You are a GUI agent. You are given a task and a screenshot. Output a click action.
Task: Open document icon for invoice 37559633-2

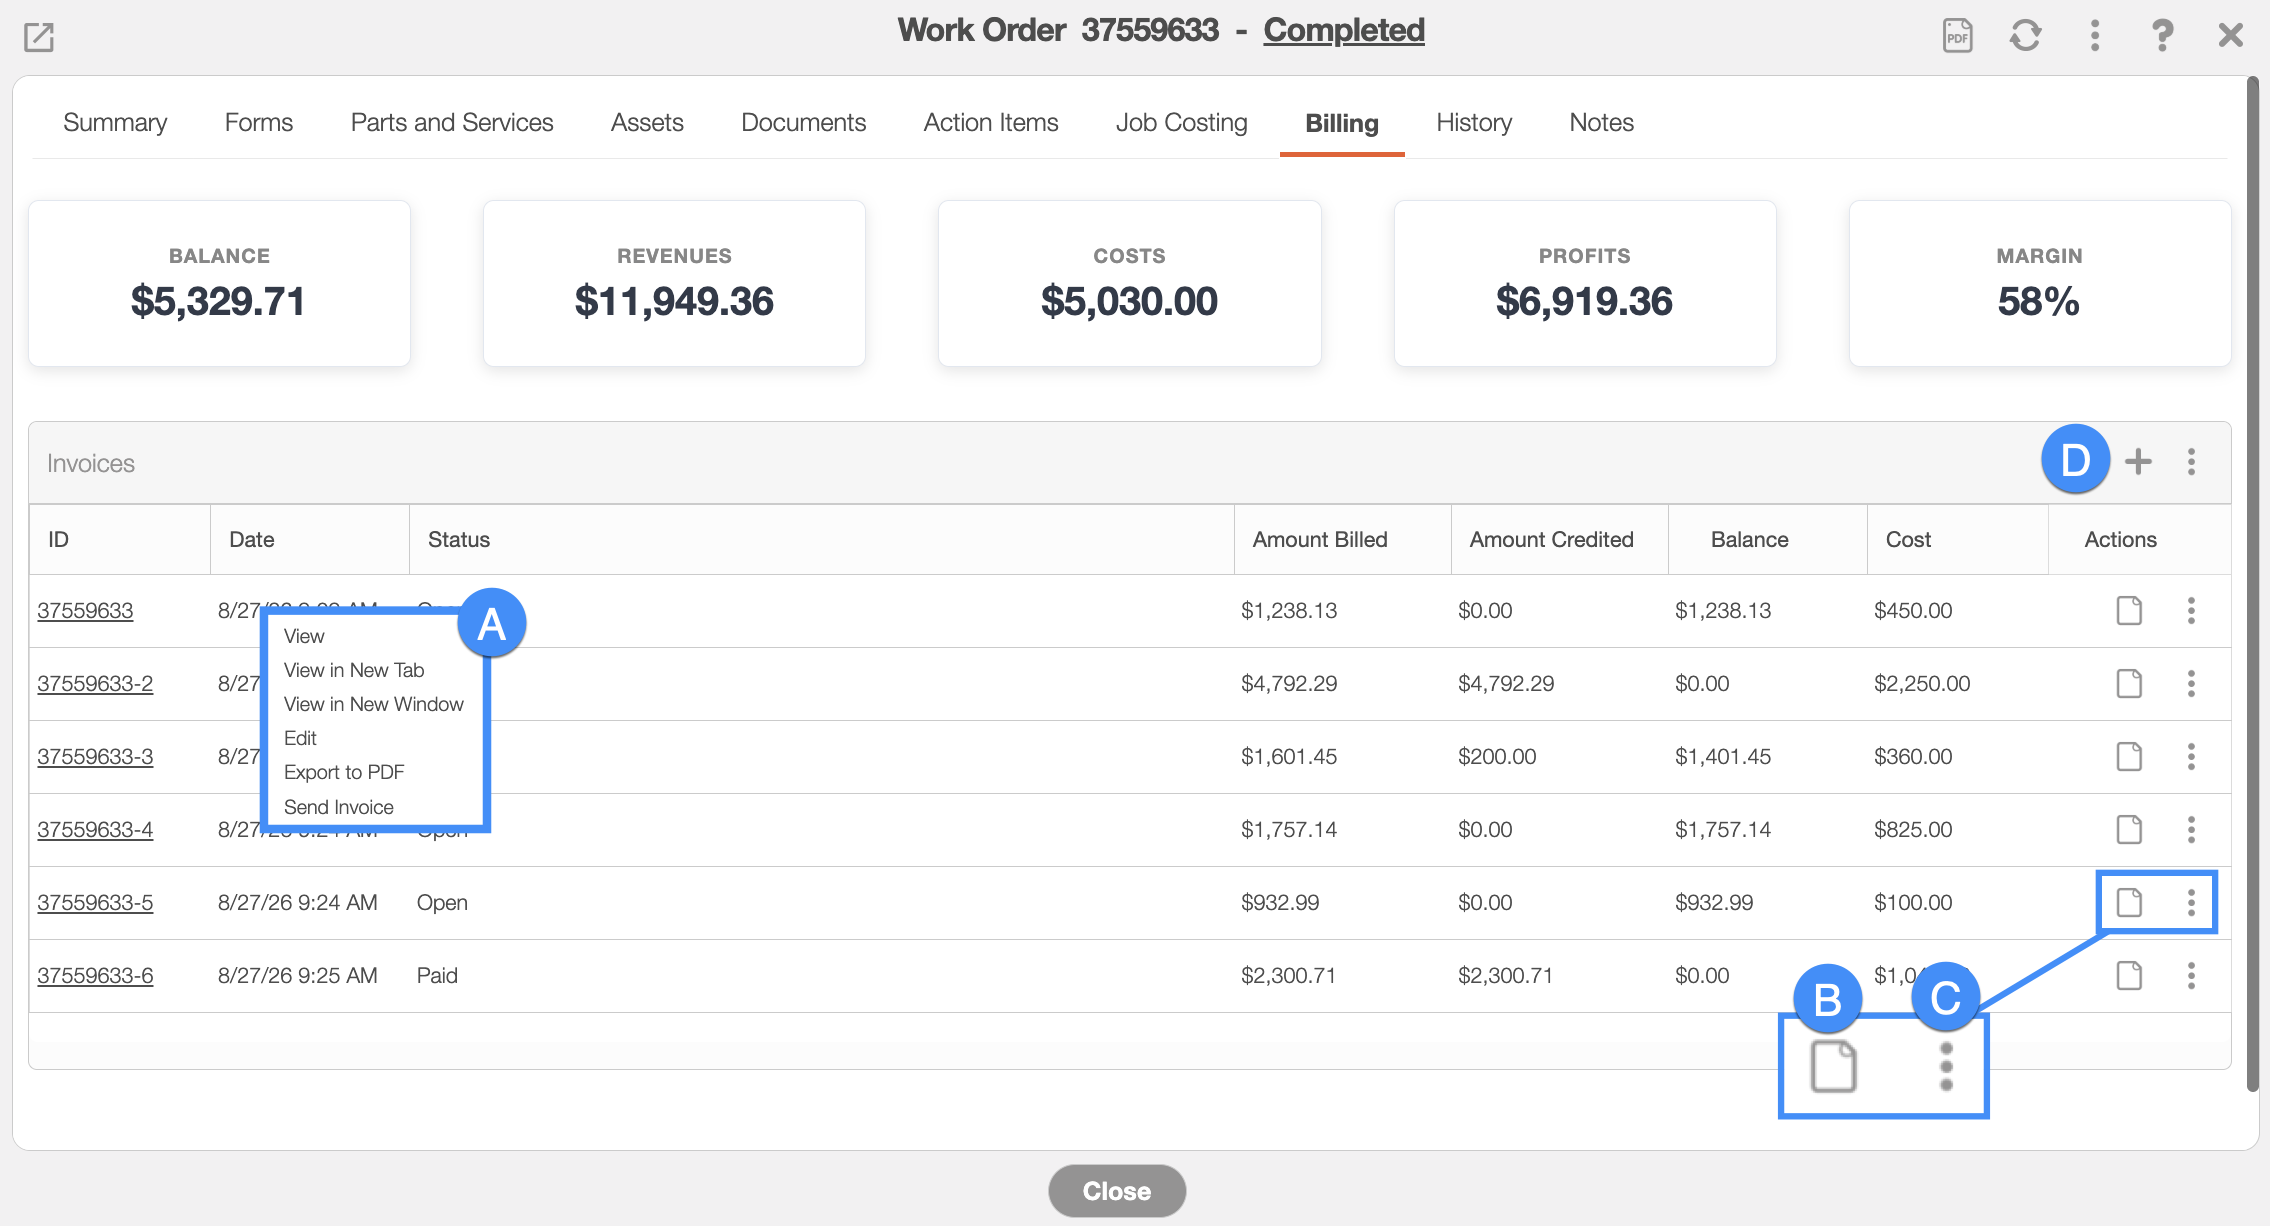click(2129, 684)
